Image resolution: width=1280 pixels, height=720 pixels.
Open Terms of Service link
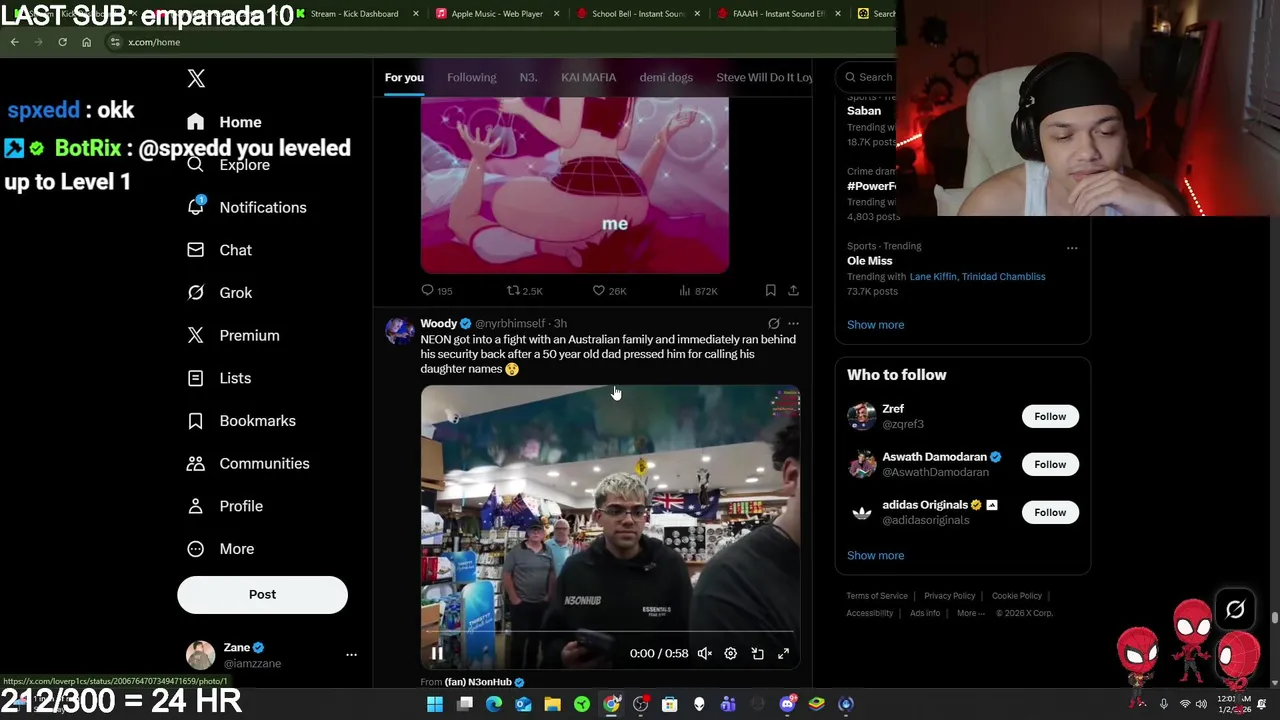click(x=877, y=596)
